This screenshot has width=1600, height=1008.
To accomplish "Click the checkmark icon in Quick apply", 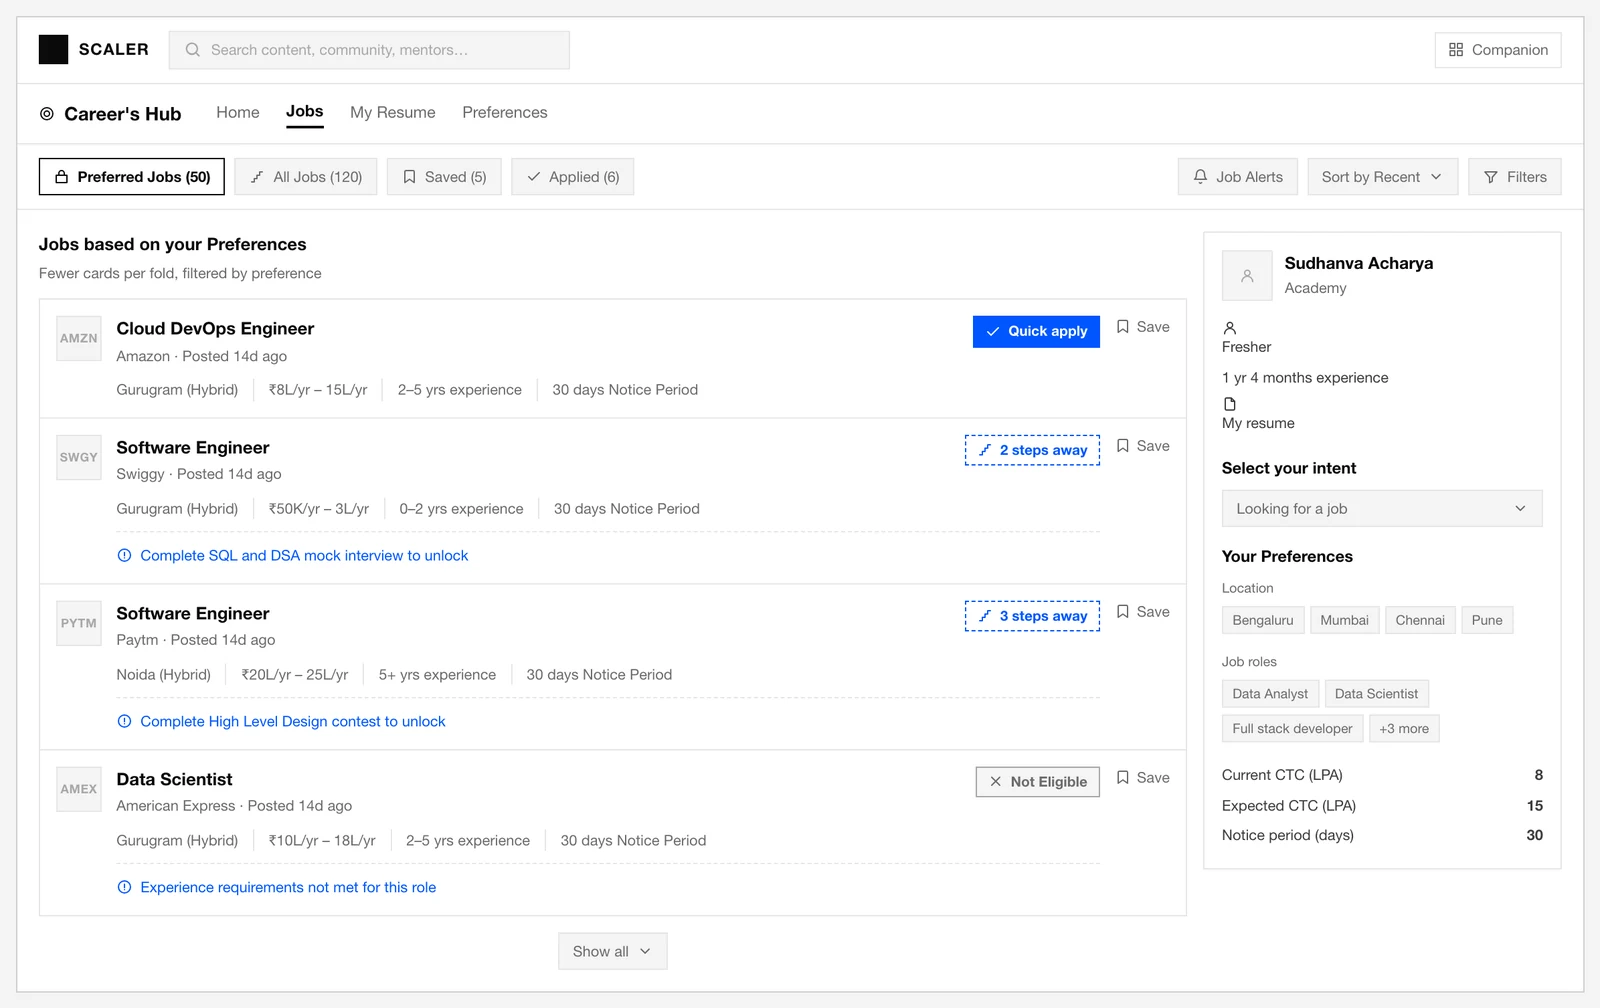I will coord(993,332).
